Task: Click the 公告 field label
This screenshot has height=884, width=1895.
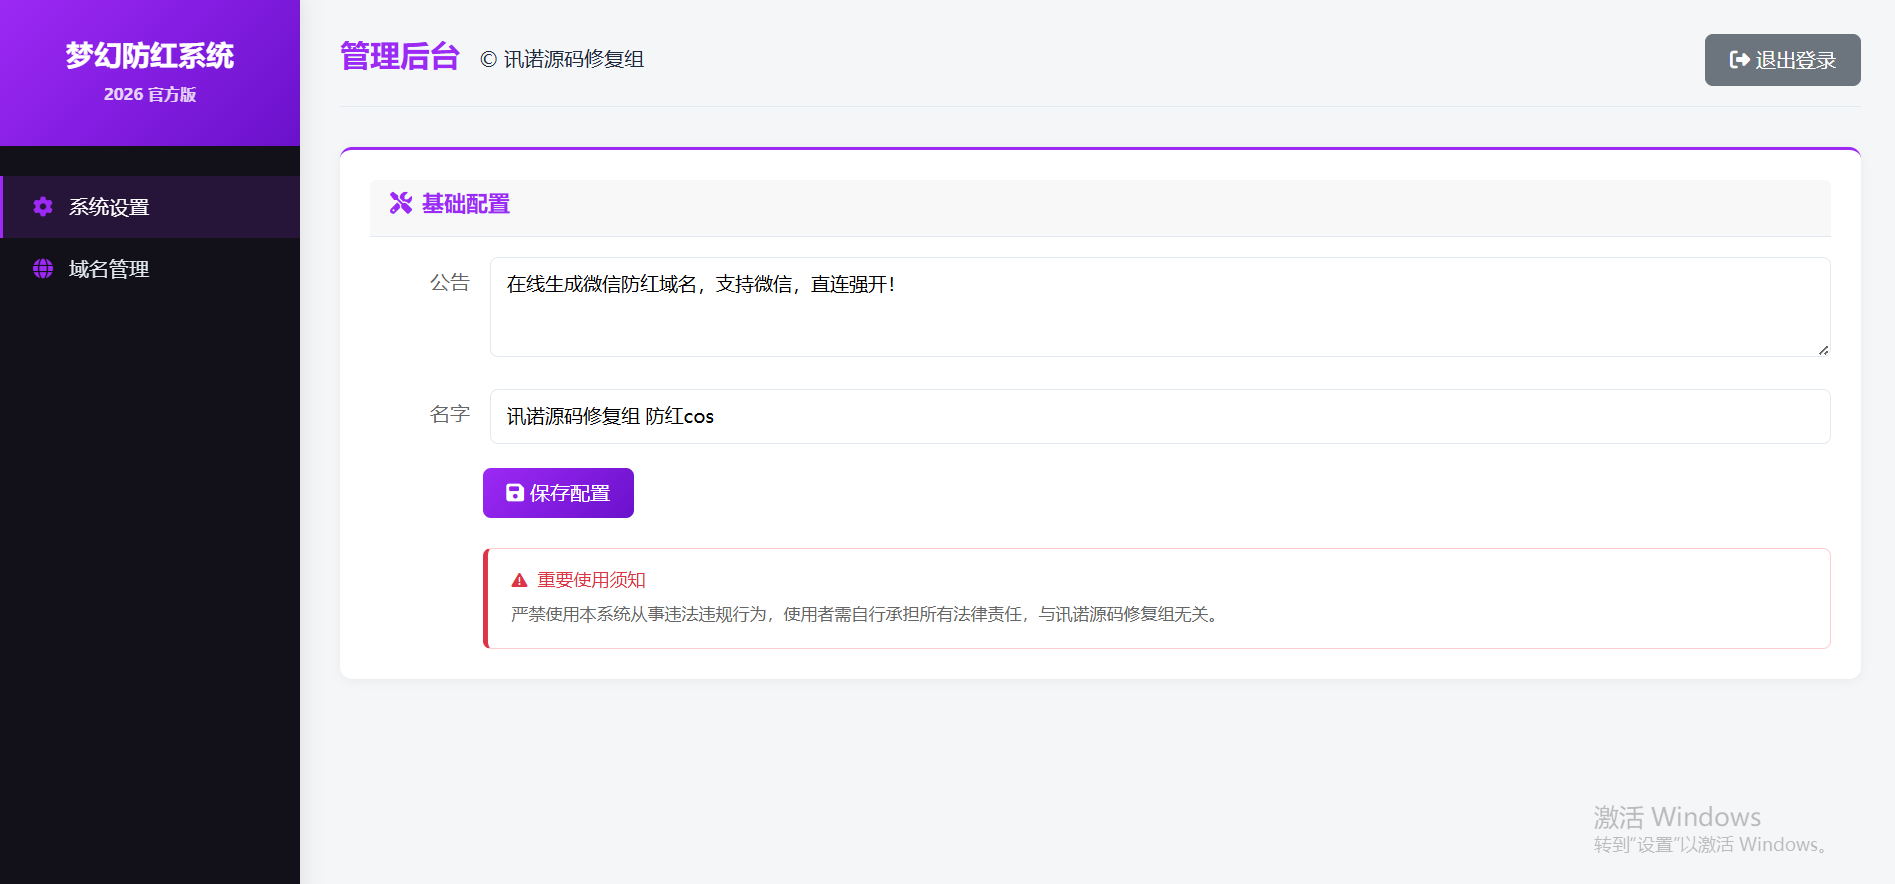Action: 449,283
